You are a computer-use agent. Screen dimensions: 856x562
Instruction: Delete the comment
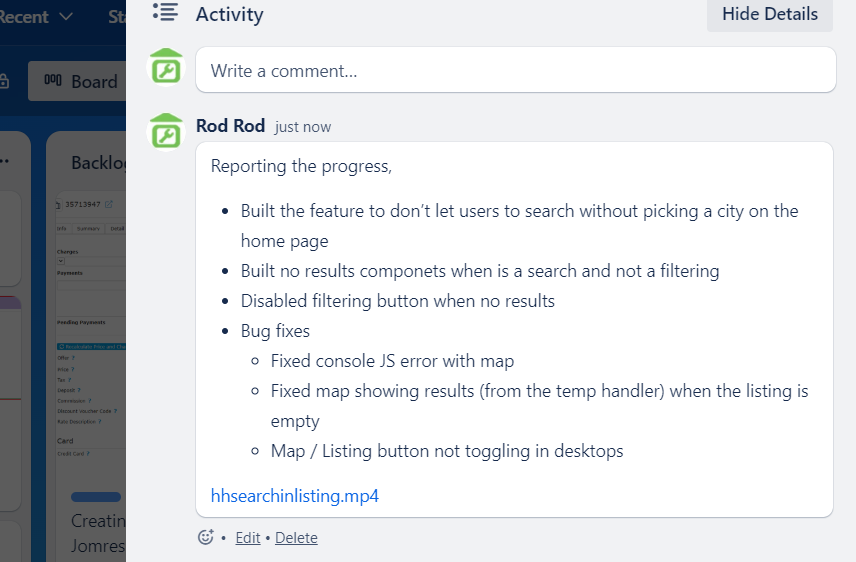click(296, 538)
